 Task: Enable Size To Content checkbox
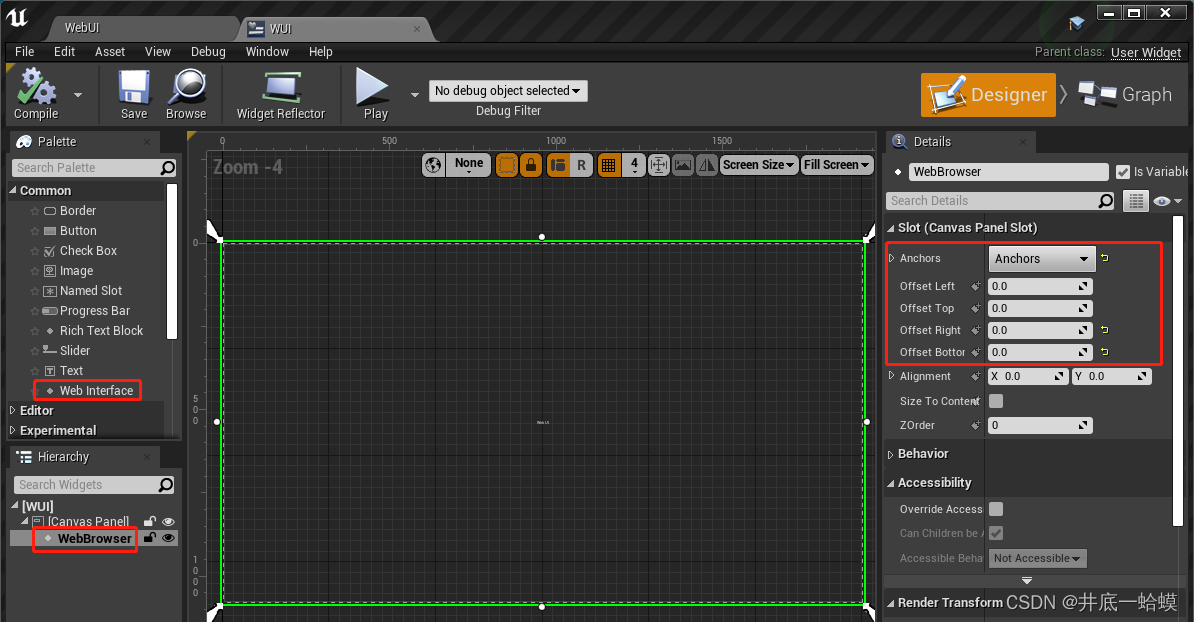996,401
